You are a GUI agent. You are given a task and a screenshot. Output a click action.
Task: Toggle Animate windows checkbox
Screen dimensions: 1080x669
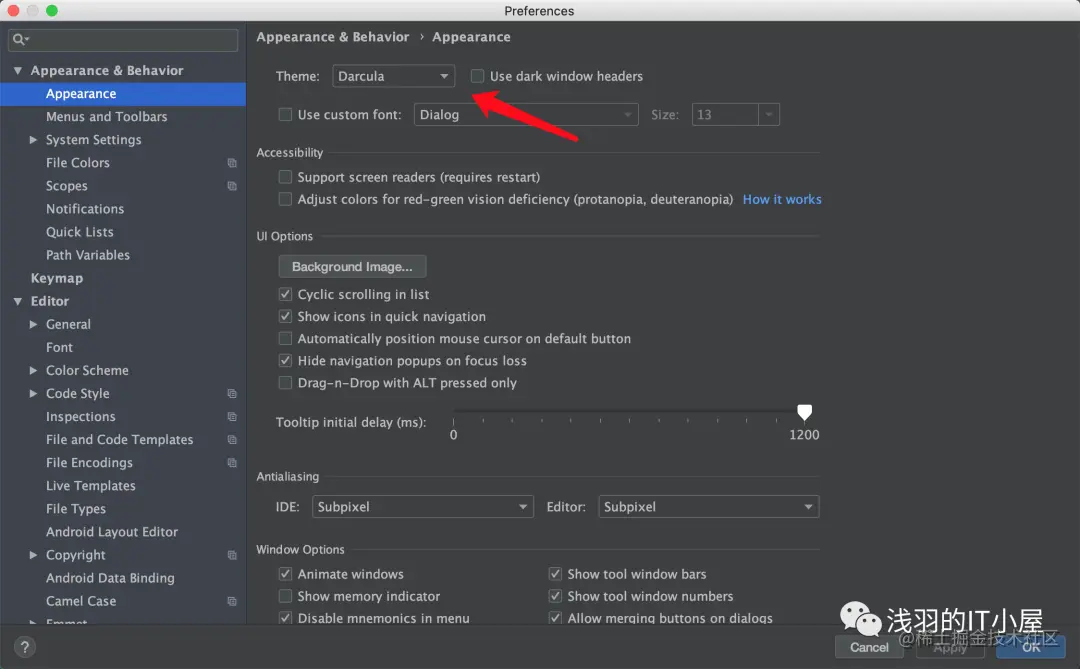[285, 574]
